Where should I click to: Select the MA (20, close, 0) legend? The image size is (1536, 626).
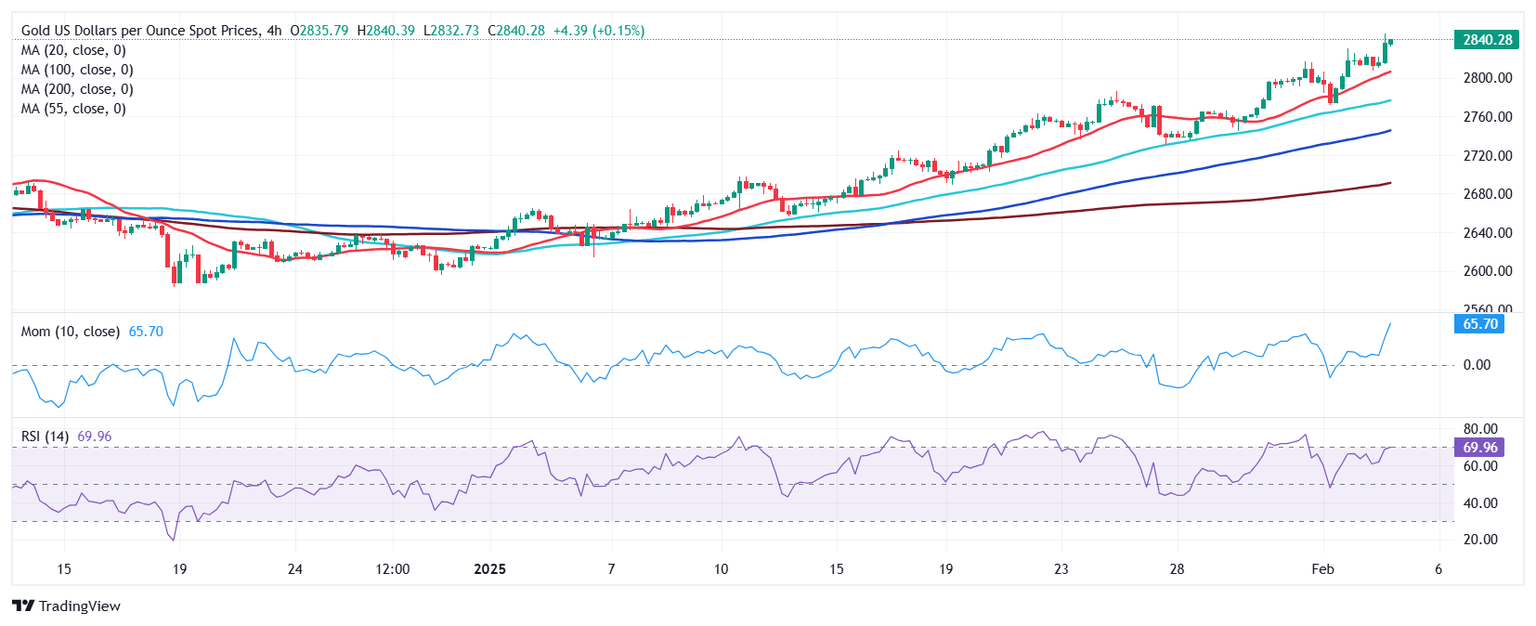(77, 50)
